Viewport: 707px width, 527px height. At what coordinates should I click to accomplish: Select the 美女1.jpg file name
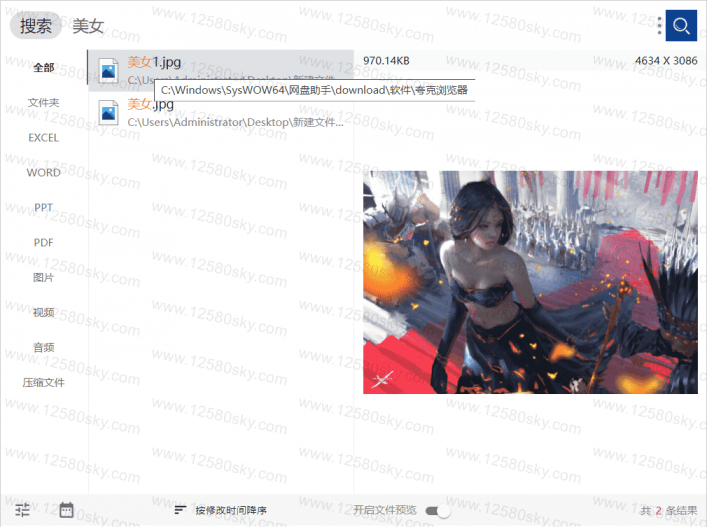pyautogui.click(x=154, y=62)
